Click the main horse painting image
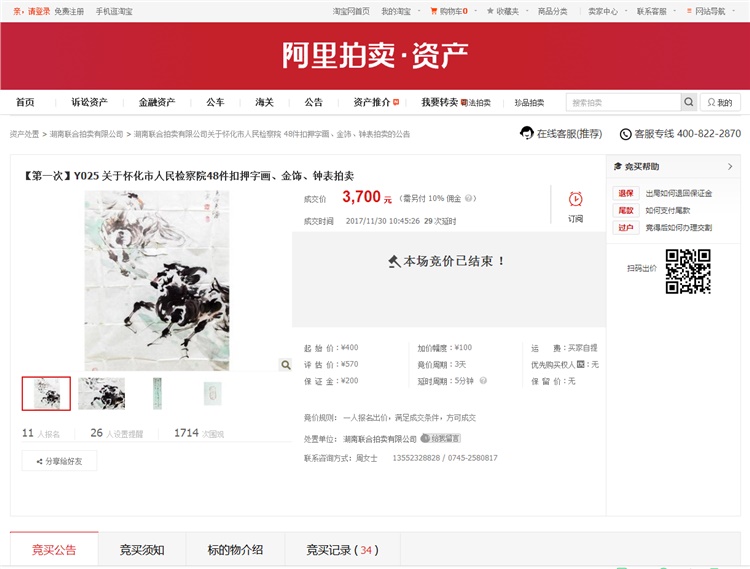 (157, 281)
